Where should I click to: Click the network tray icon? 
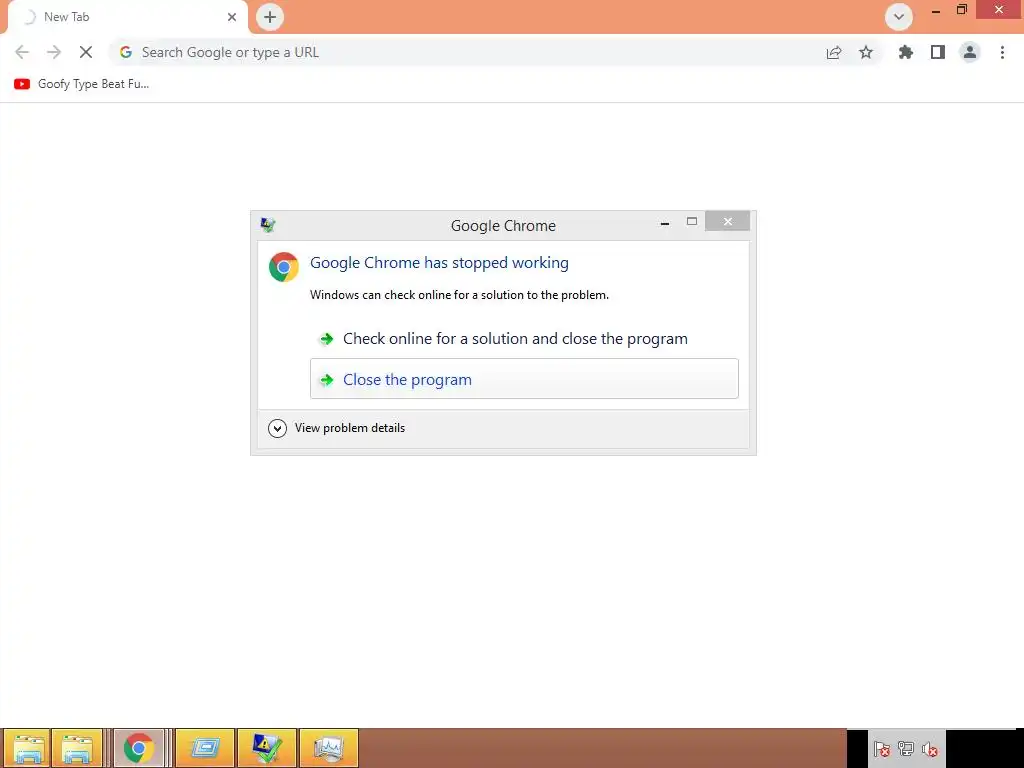(x=906, y=748)
